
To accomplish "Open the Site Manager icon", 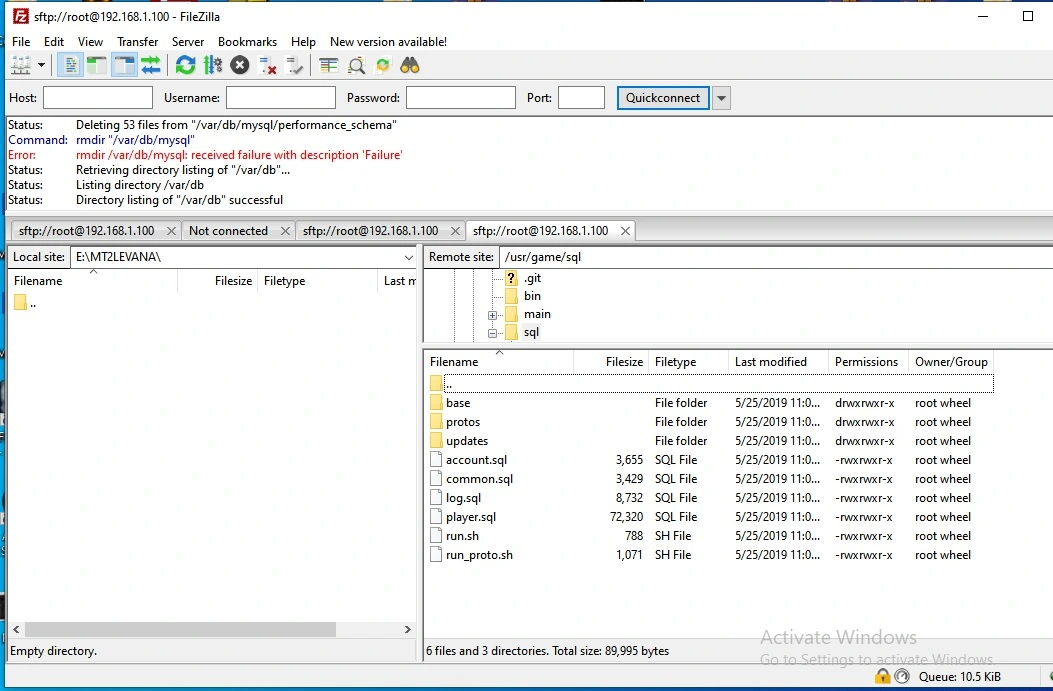I will pos(20,66).
